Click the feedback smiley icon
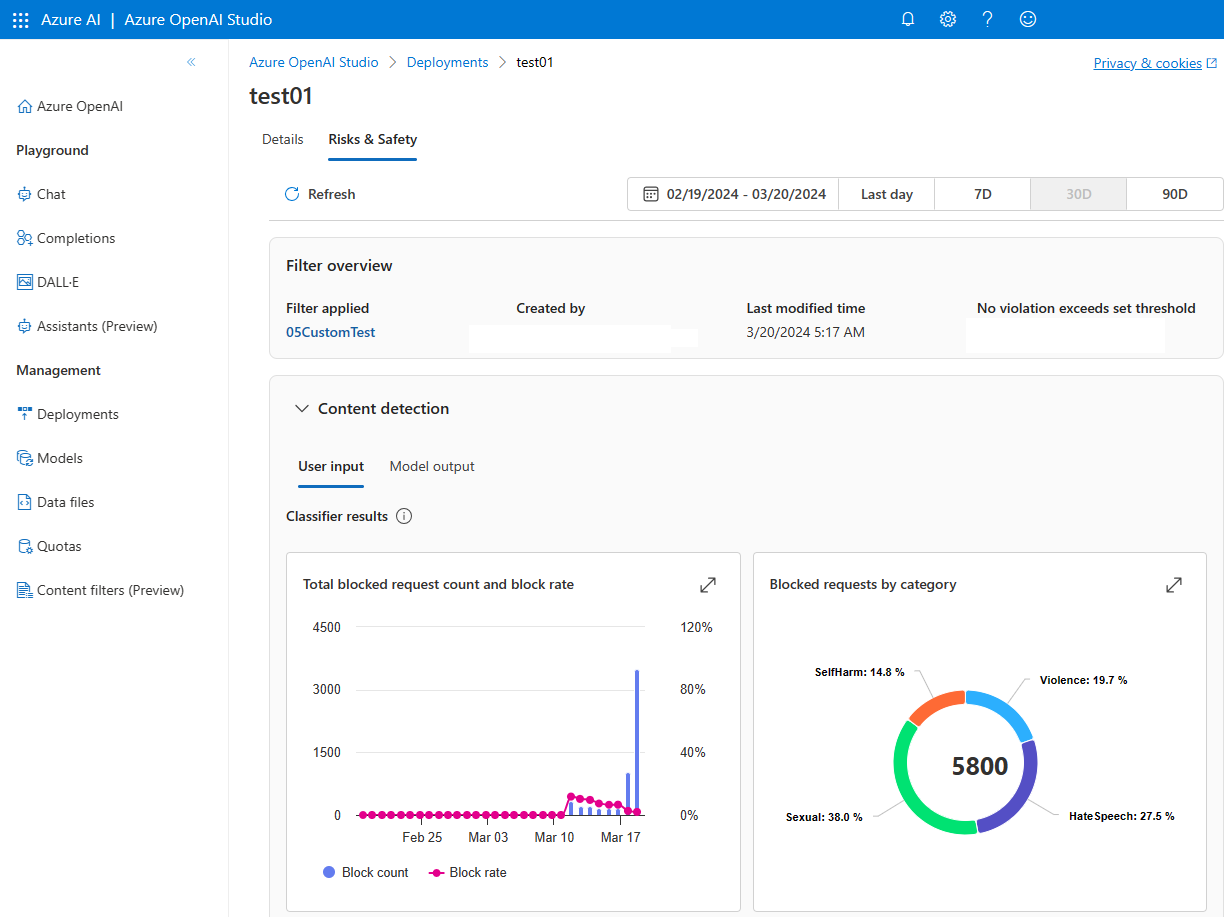Image resolution: width=1224 pixels, height=917 pixels. [1027, 19]
